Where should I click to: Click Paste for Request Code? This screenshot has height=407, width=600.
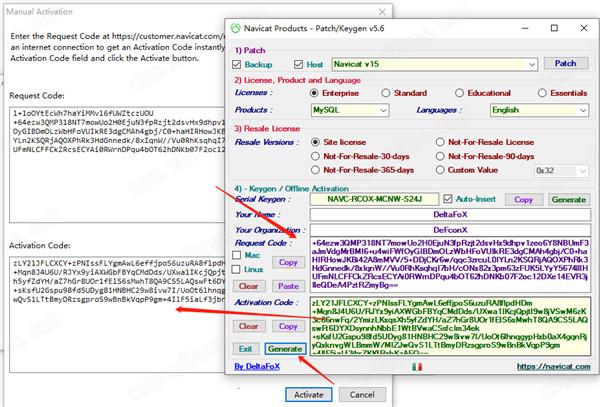(288, 286)
